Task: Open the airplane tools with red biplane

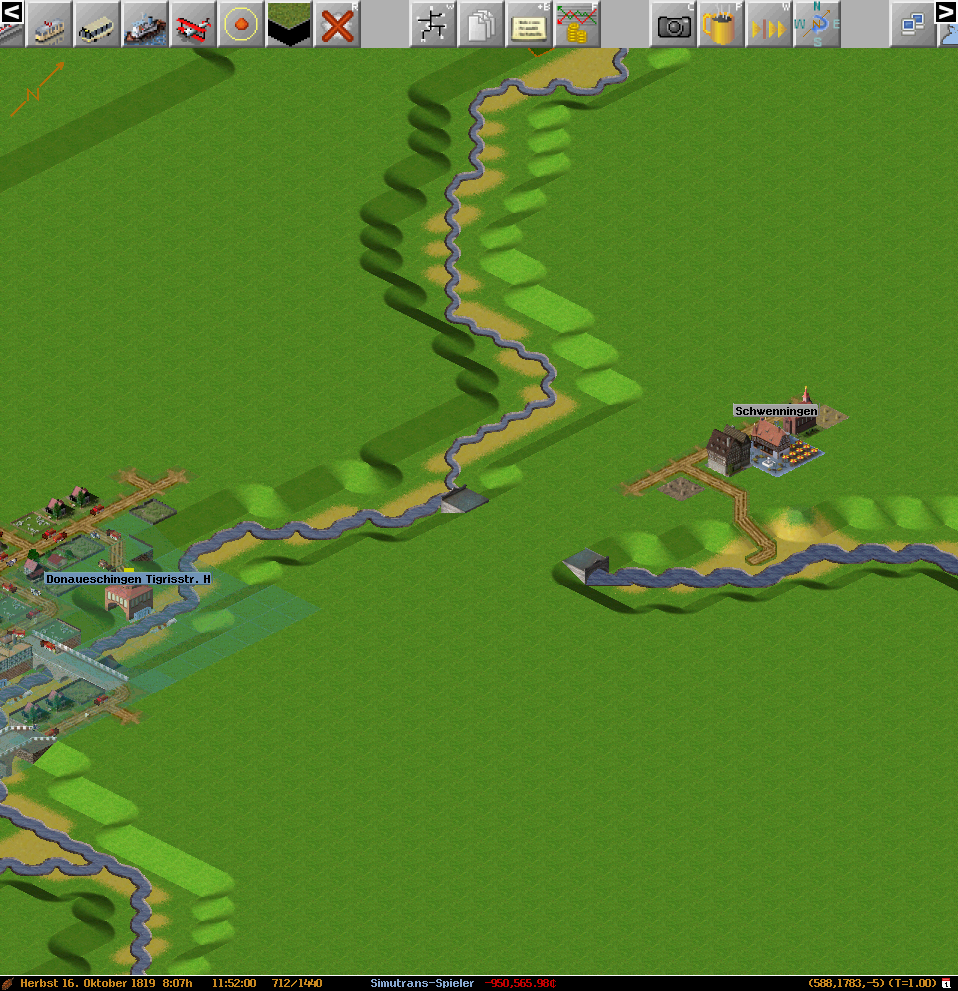Action: pyautogui.click(x=193, y=25)
